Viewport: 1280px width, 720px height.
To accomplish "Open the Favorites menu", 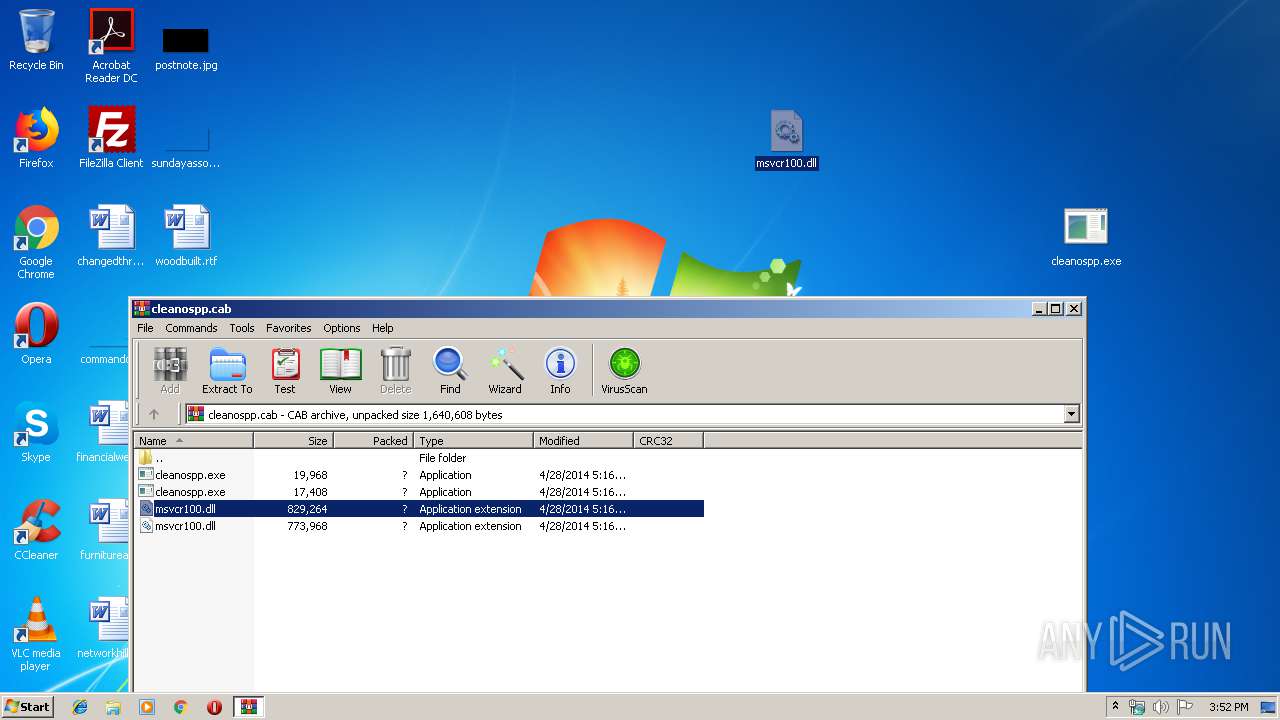I will pos(289,328).
